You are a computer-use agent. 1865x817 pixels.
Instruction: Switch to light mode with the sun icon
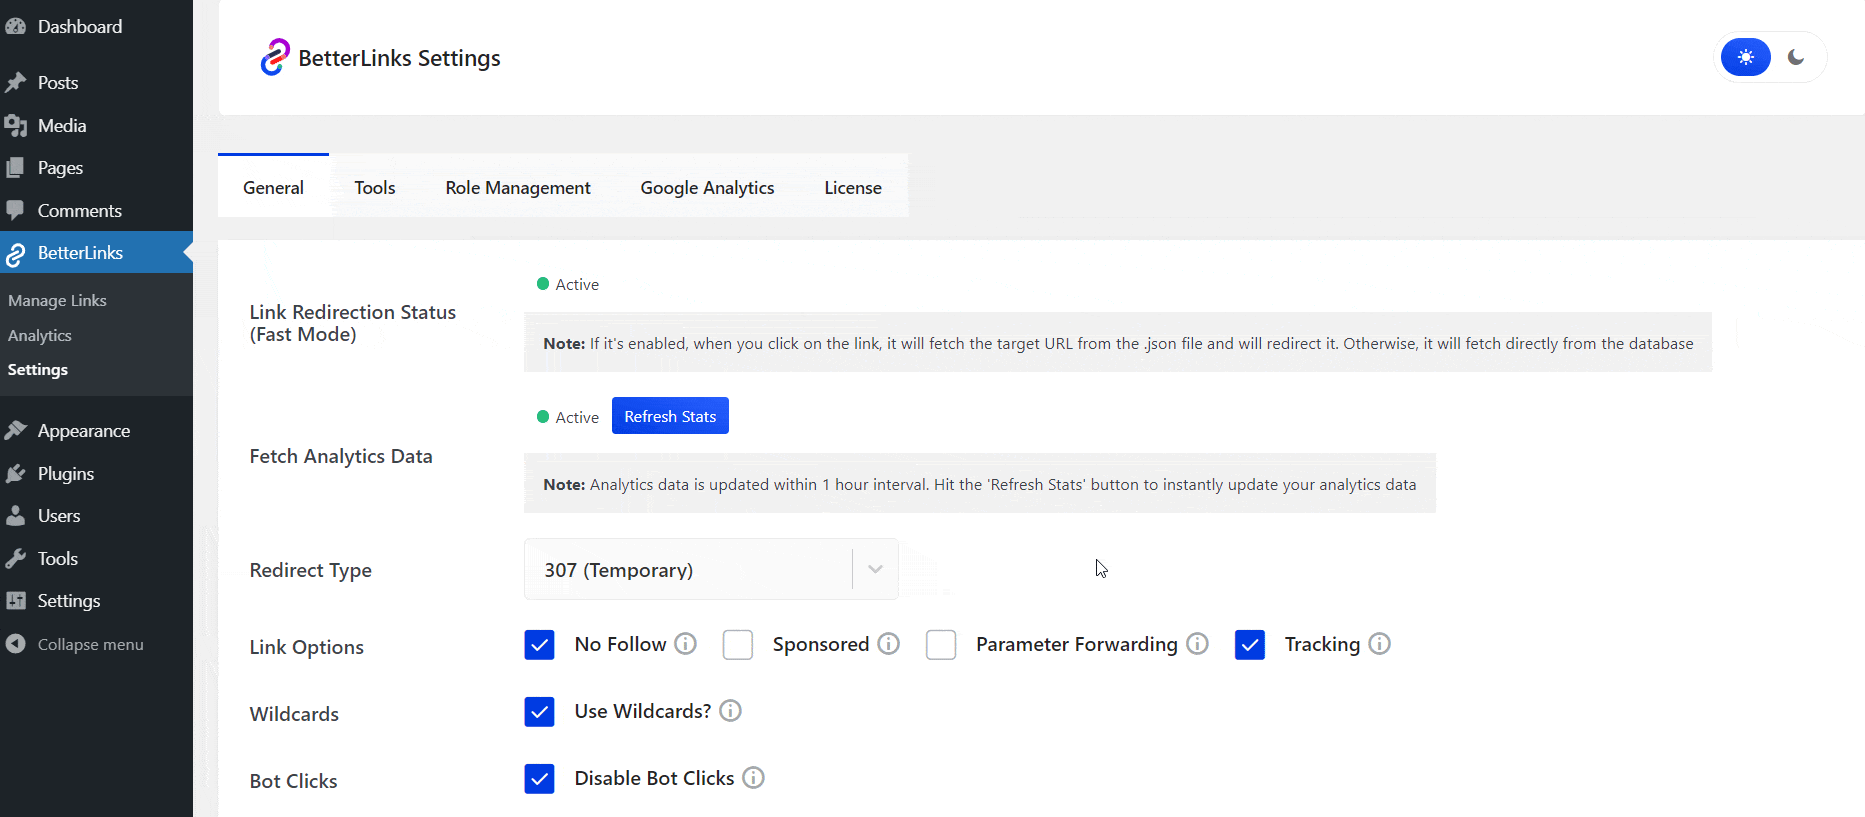[x=1746, y=57]
